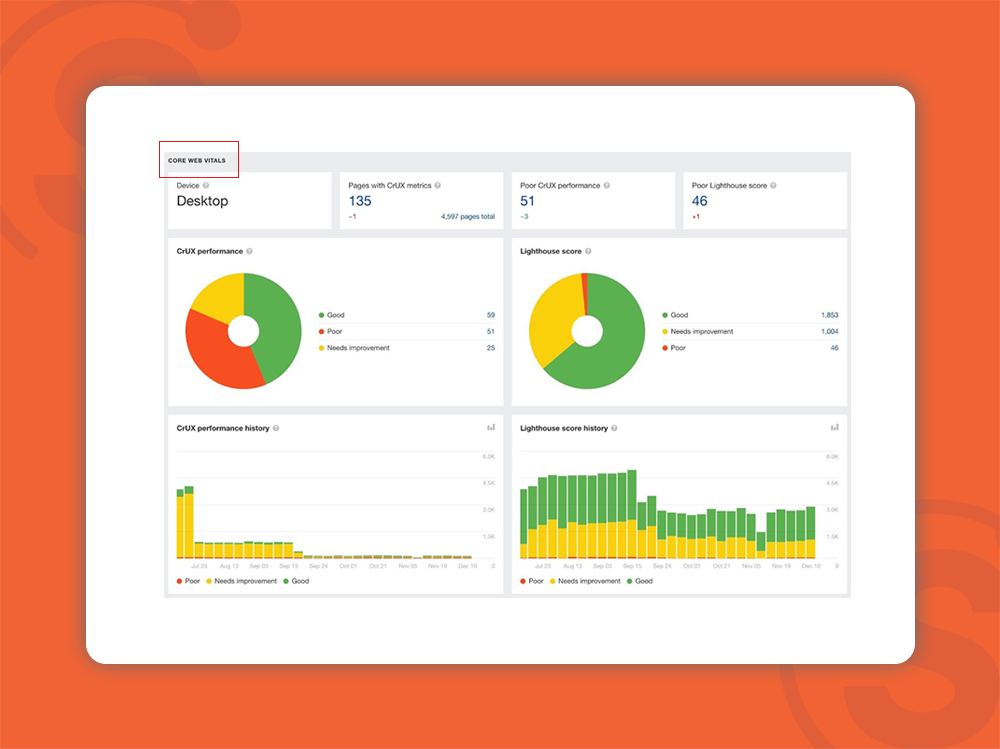Open the help icon next to CrUX performance pie title
Screen dimensions: 1000x749
click(249, 251)
